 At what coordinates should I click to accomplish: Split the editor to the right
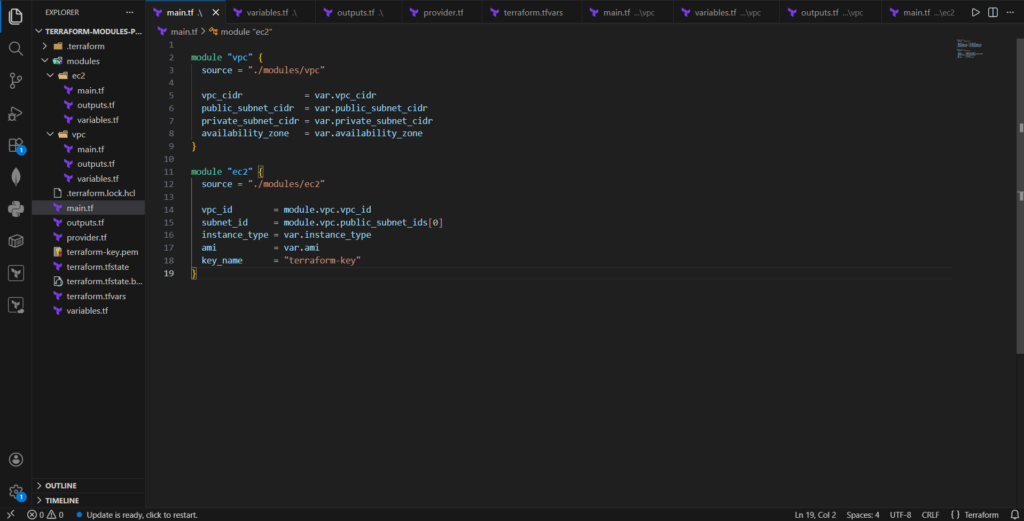(x=993, y=12)
